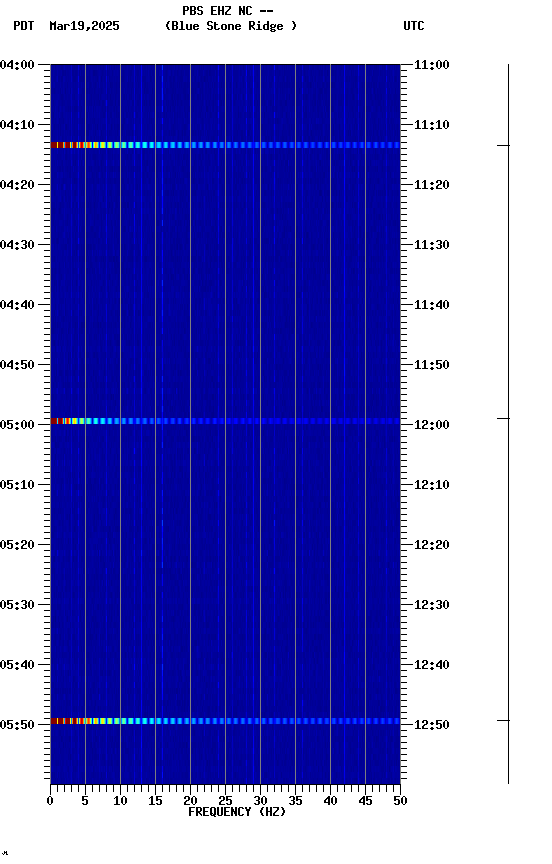The height and width of the screenshot is (864, 552).
Task: Click the 15 Hz frequency axis label
Action: coord(155,801)
